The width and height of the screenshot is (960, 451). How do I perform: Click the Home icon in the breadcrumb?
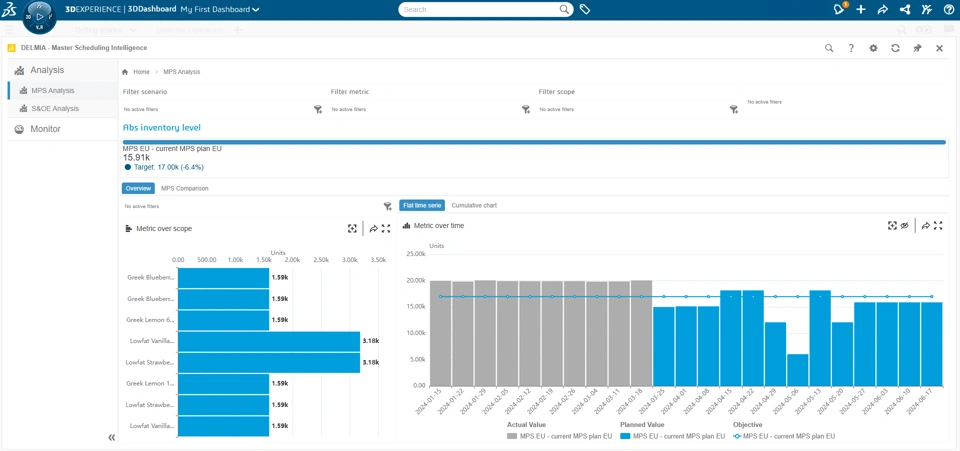pyautogui.click(x=125, y=72)
